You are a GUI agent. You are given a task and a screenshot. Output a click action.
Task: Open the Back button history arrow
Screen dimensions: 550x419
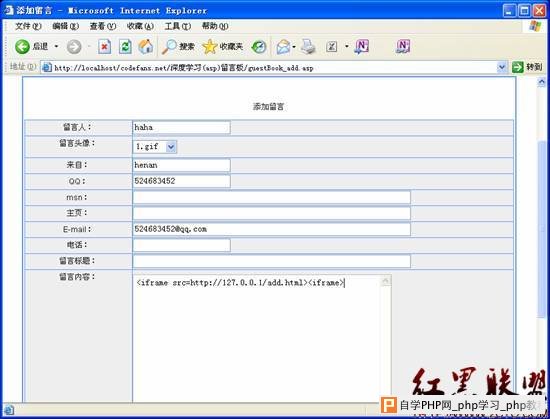coord(56,46)
